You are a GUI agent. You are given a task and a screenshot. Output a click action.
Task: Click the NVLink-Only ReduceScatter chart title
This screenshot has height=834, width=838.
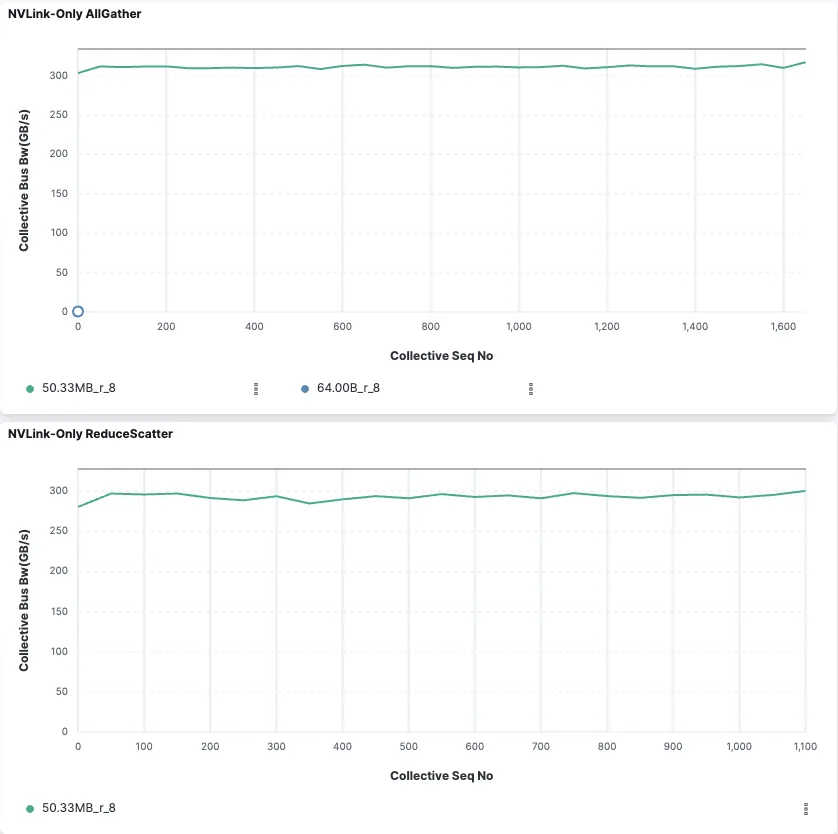[x=90, y=434]
